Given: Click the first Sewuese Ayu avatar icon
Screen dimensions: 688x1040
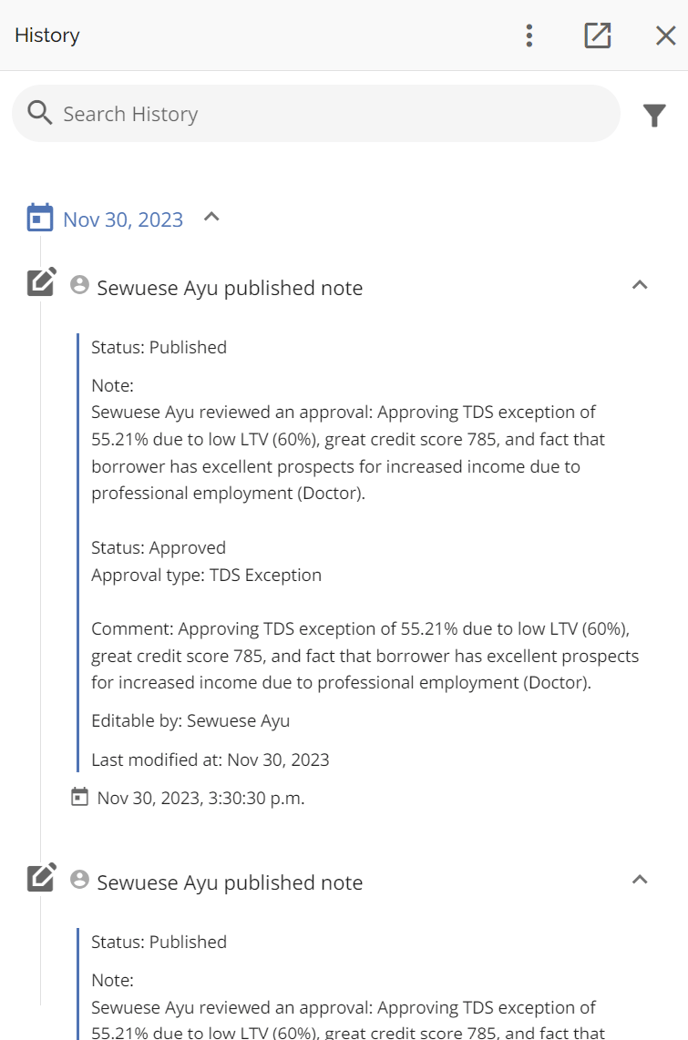Looking at the screenshot, I should tap(80, 285).
